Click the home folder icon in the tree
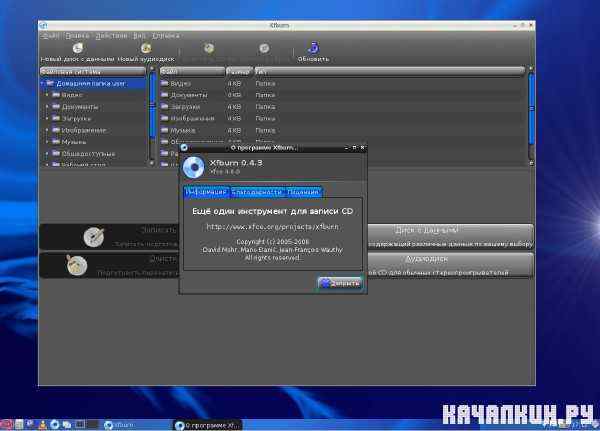Image resolution: width=600 pixels, height=431 pixels. point(50,83)
